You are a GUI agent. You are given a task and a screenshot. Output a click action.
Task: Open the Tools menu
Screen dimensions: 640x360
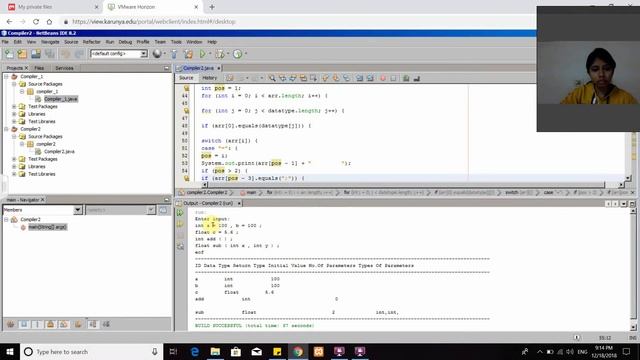coord(176,42)
